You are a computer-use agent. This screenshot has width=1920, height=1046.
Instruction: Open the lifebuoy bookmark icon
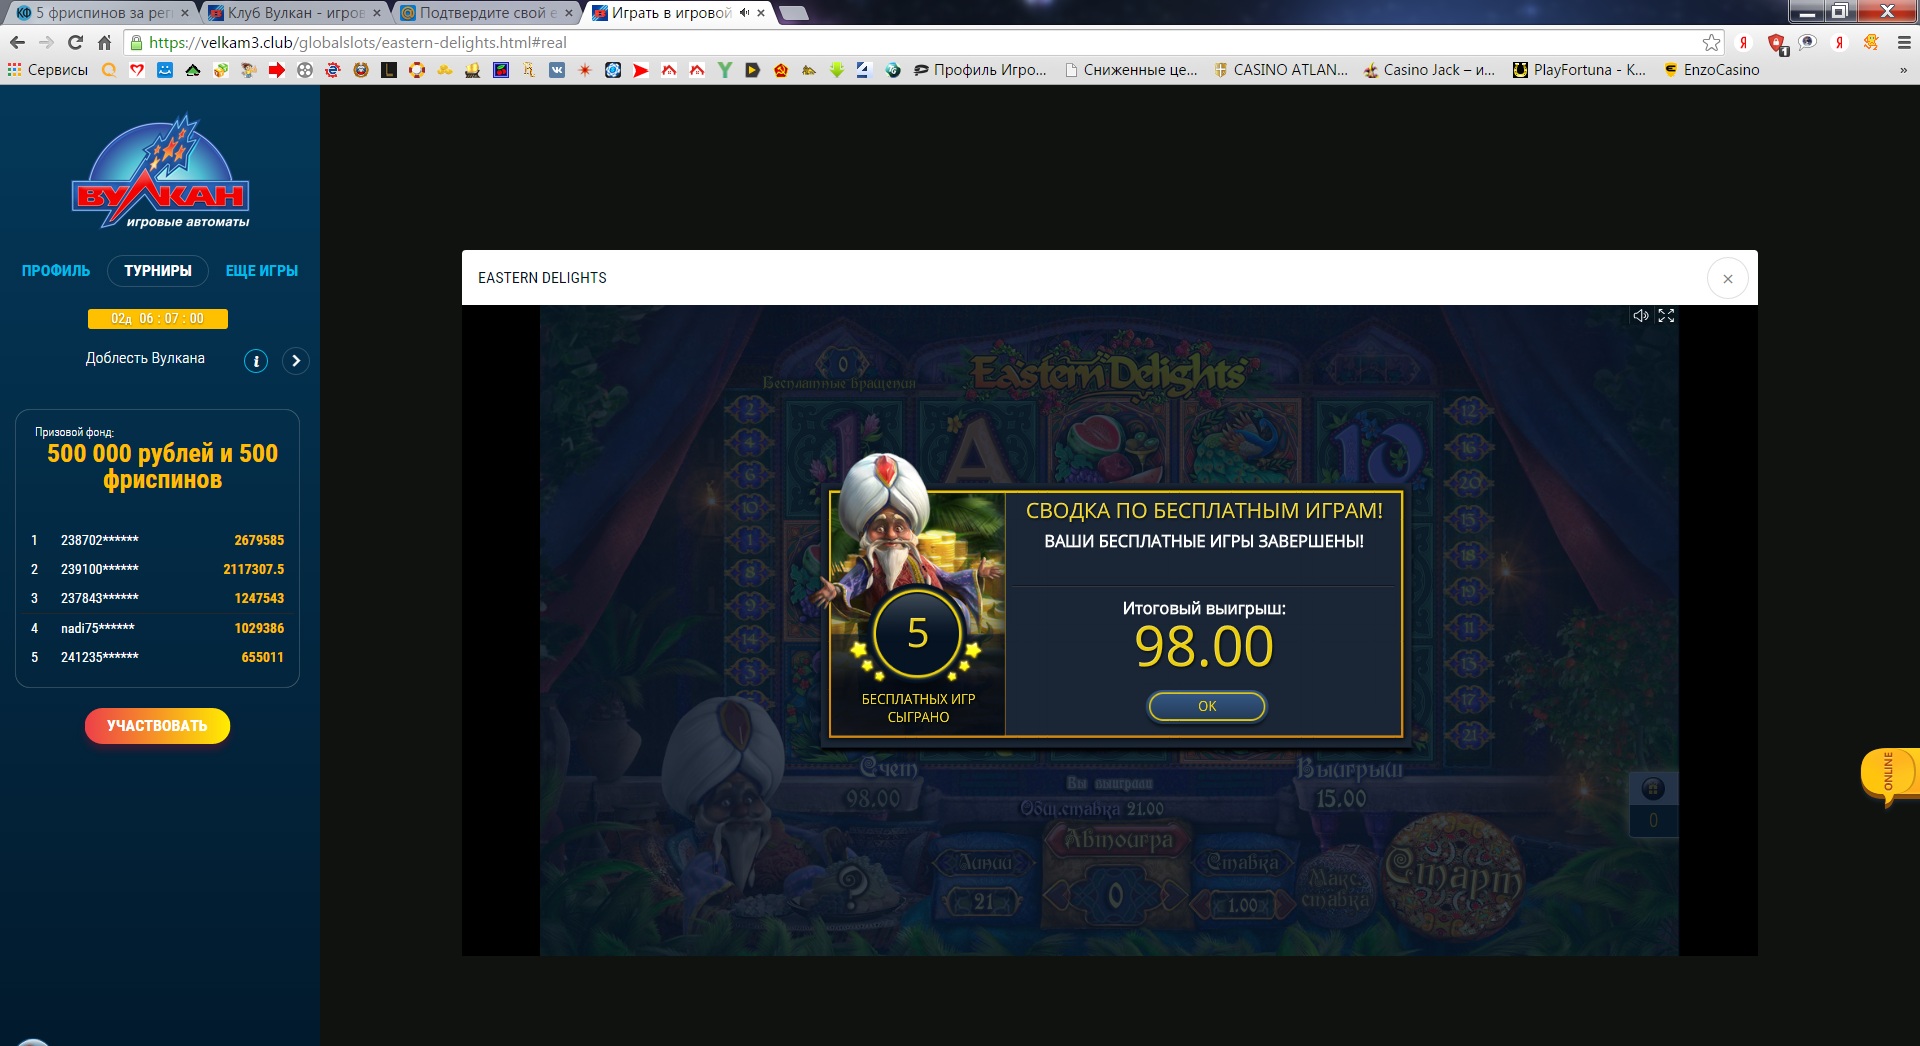point(417,70)
